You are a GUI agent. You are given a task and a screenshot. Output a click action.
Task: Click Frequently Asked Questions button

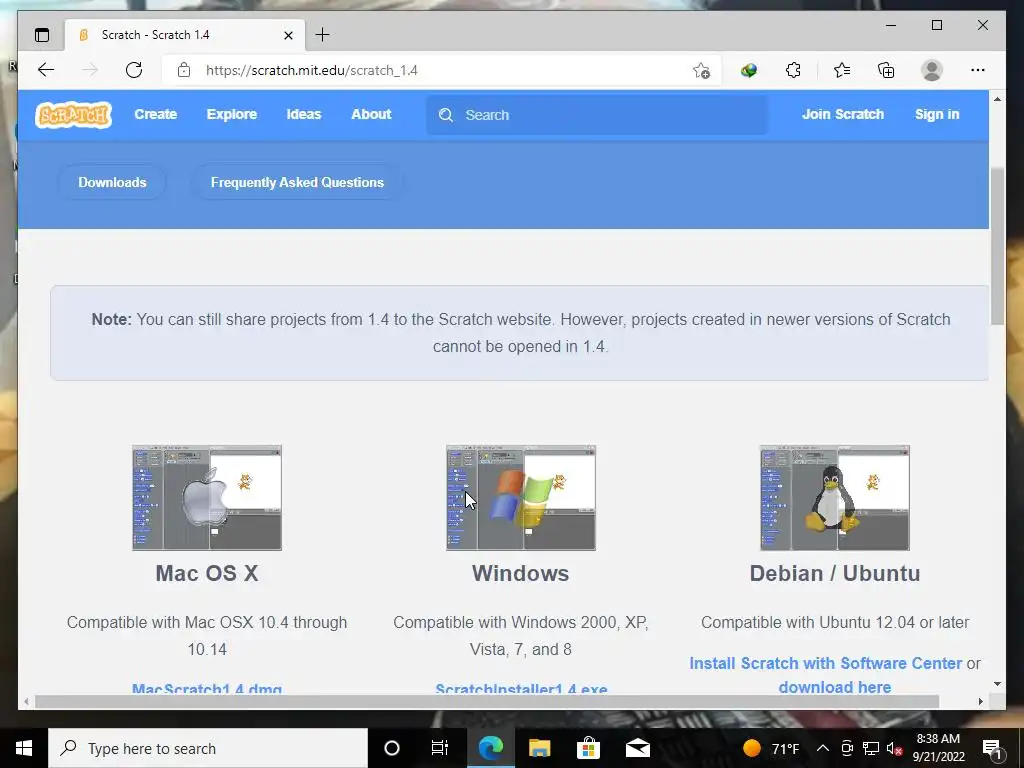pos(297,182)
